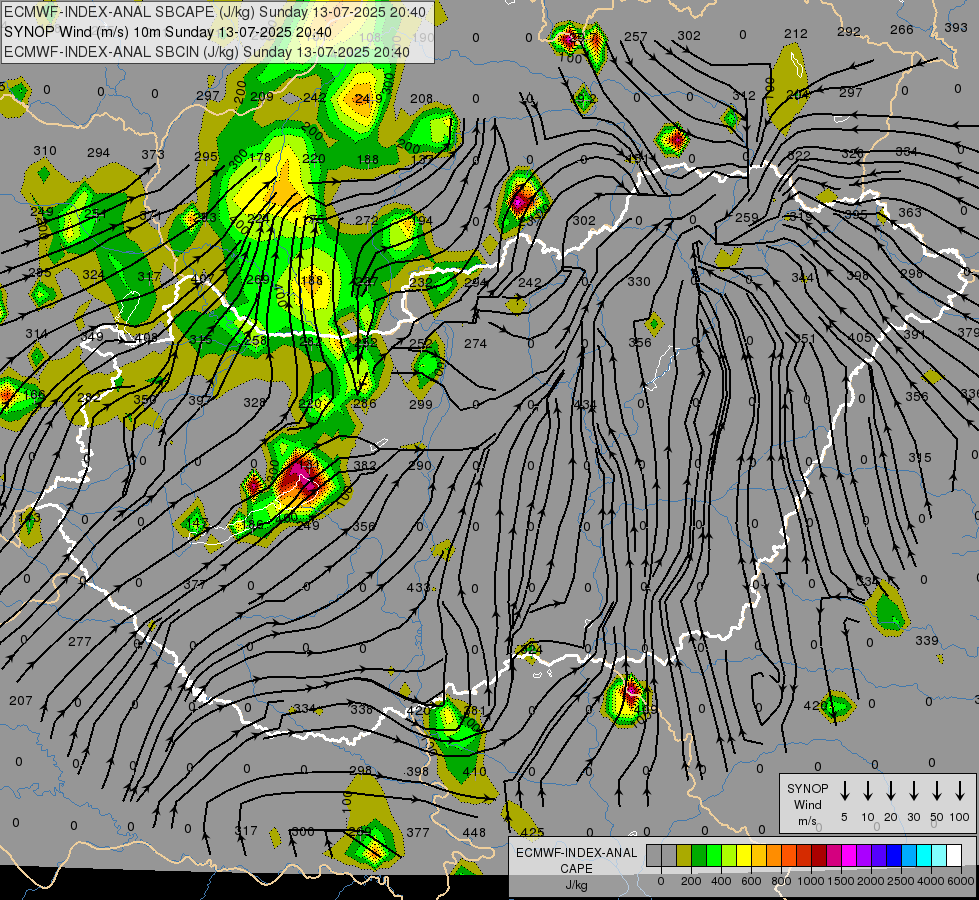The width and height of the screenshot is (979, 900).
Task: Click the SYNOP Wind 10m title line
Action: (x=167, y=32)
